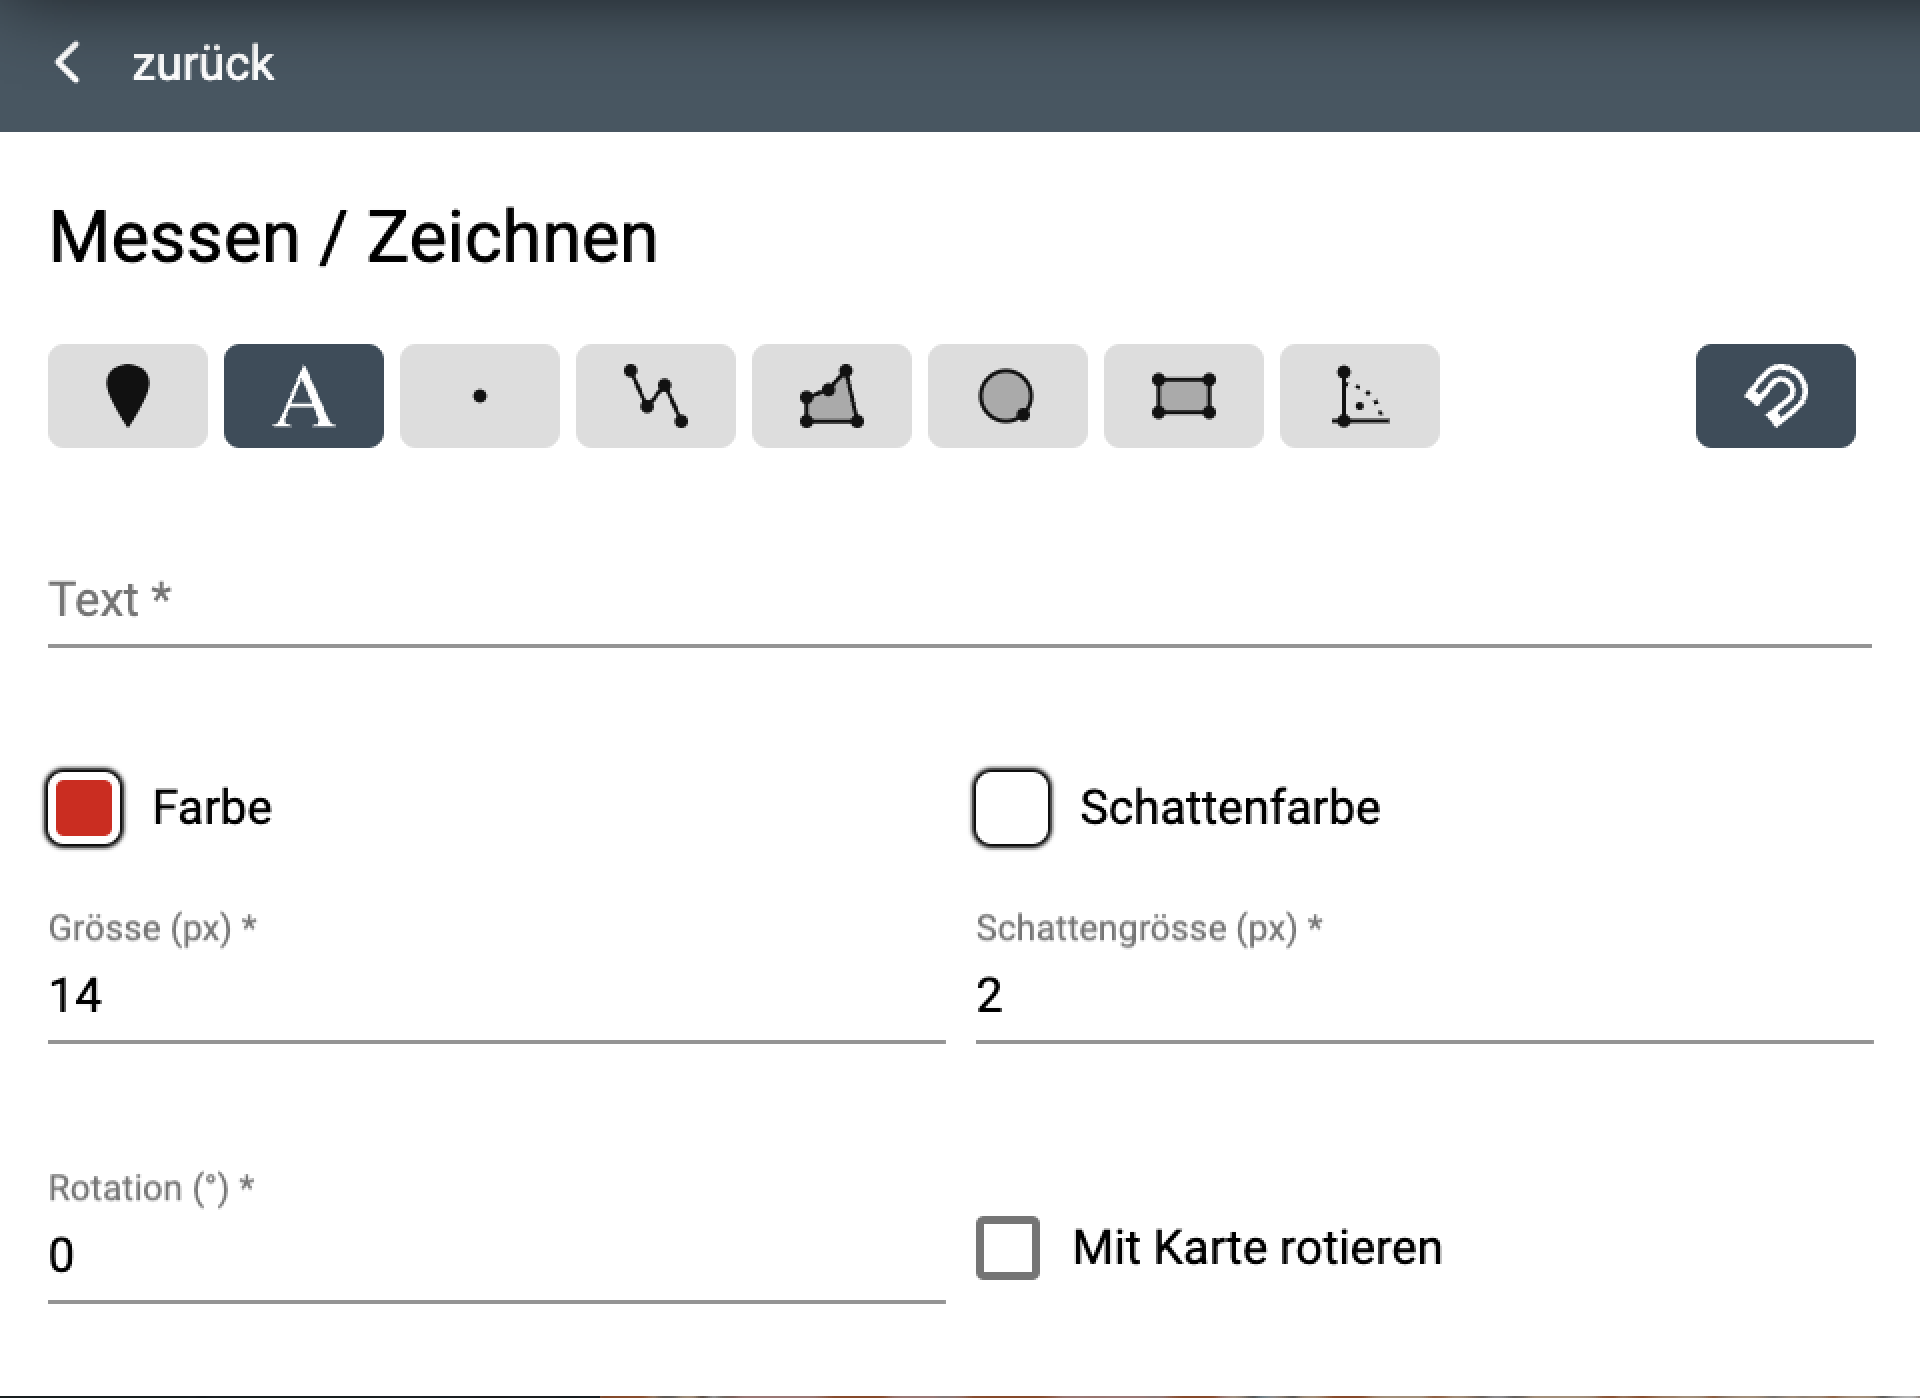Select the line measuring tool
The image size is (1920, 1398).
pos(656,396)
